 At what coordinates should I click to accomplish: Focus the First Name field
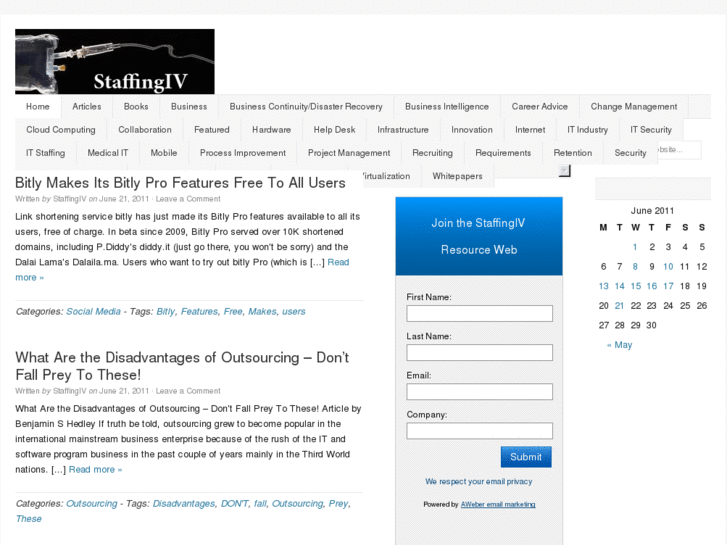coord(479,314)
